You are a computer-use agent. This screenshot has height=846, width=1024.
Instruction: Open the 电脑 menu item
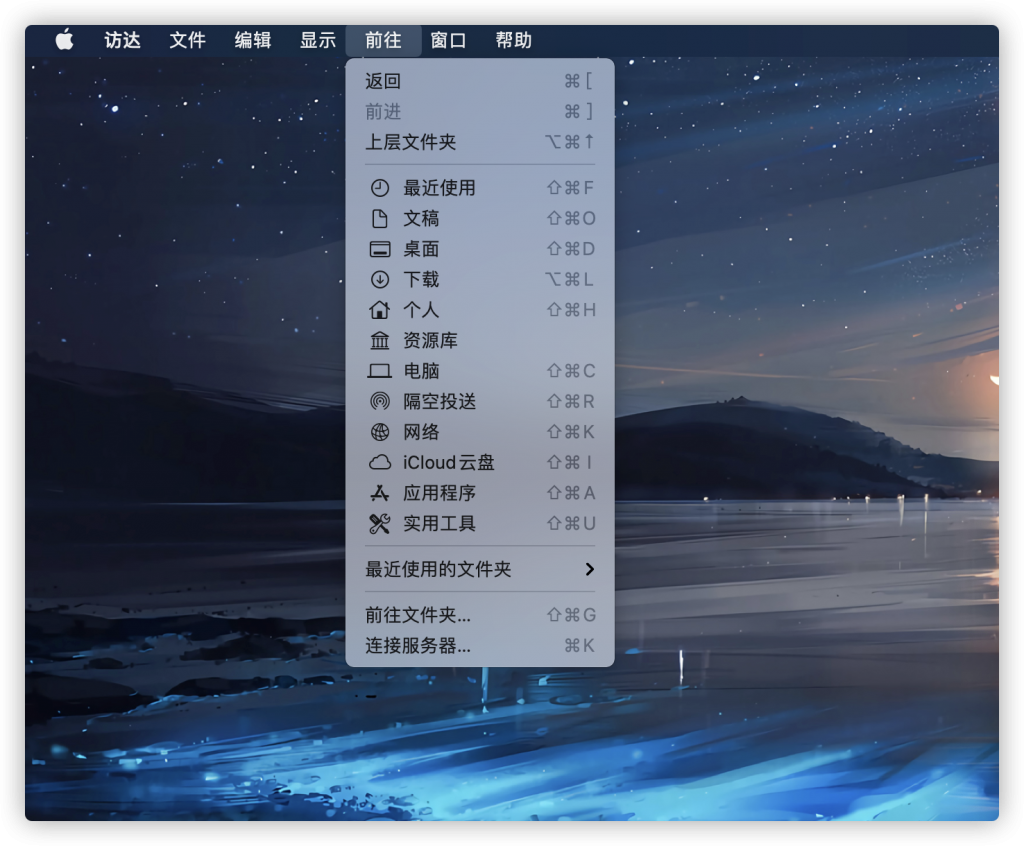click(421, 371)
